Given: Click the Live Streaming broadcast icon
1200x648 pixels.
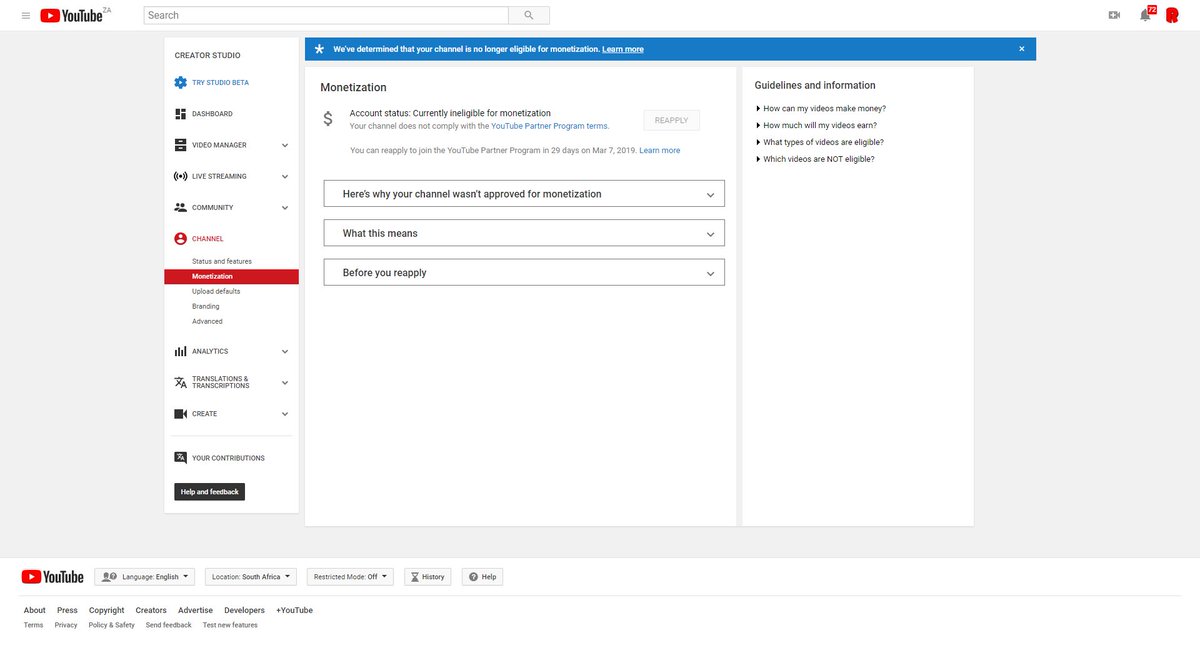Looking at the screenshot, I should (180, 176).
